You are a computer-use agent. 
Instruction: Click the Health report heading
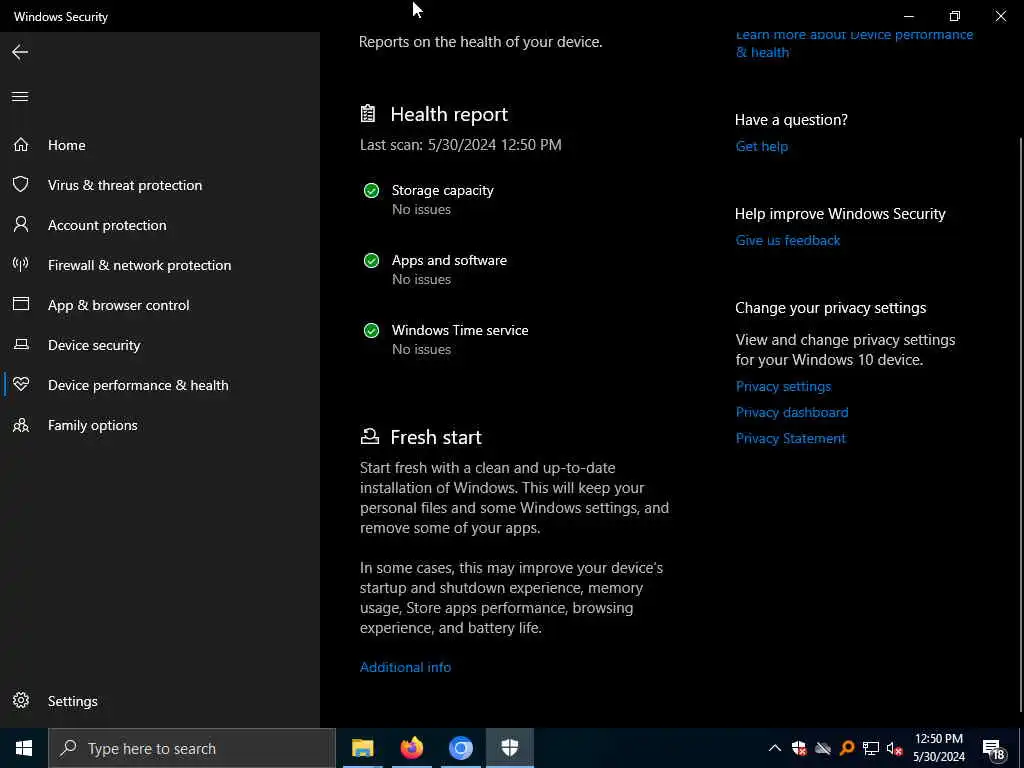click(449, 114)
